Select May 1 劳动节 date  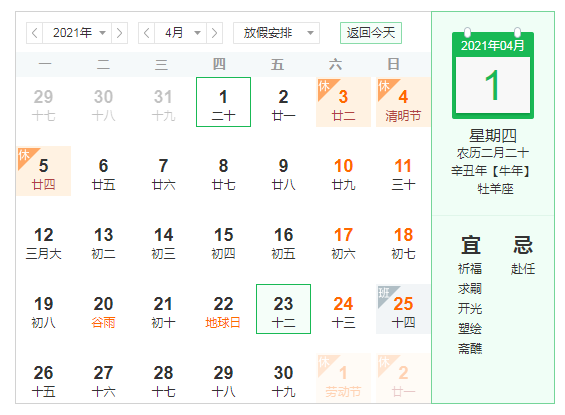[x=343, y=378]
